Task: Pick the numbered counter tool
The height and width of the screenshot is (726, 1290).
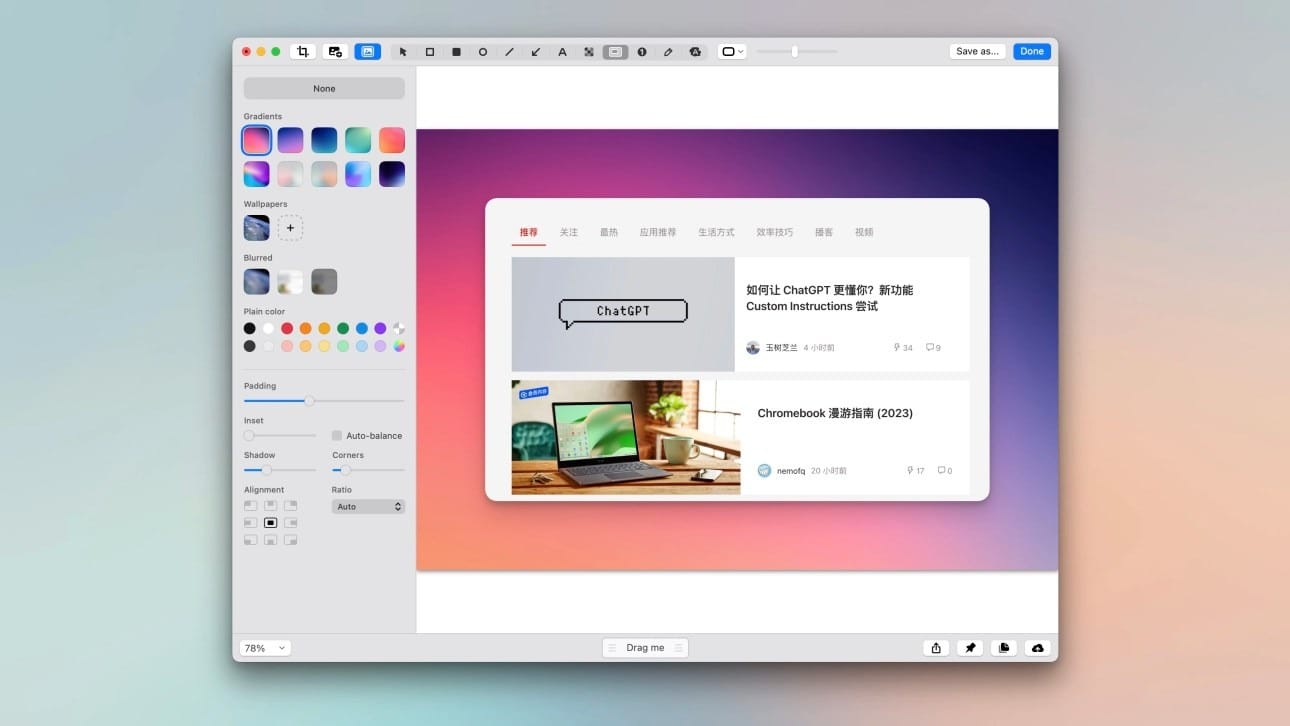Action: (x=642, y=52)
